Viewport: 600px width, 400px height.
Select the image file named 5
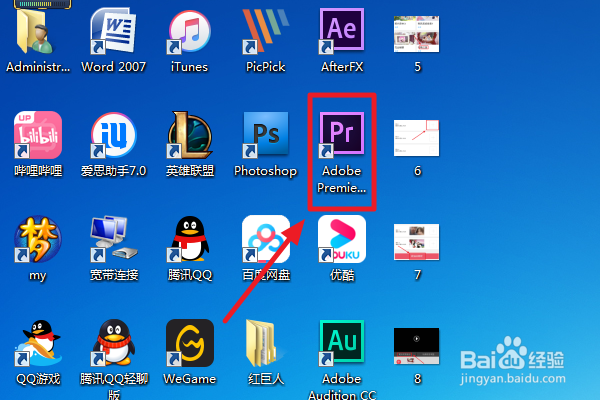[417, 34]
